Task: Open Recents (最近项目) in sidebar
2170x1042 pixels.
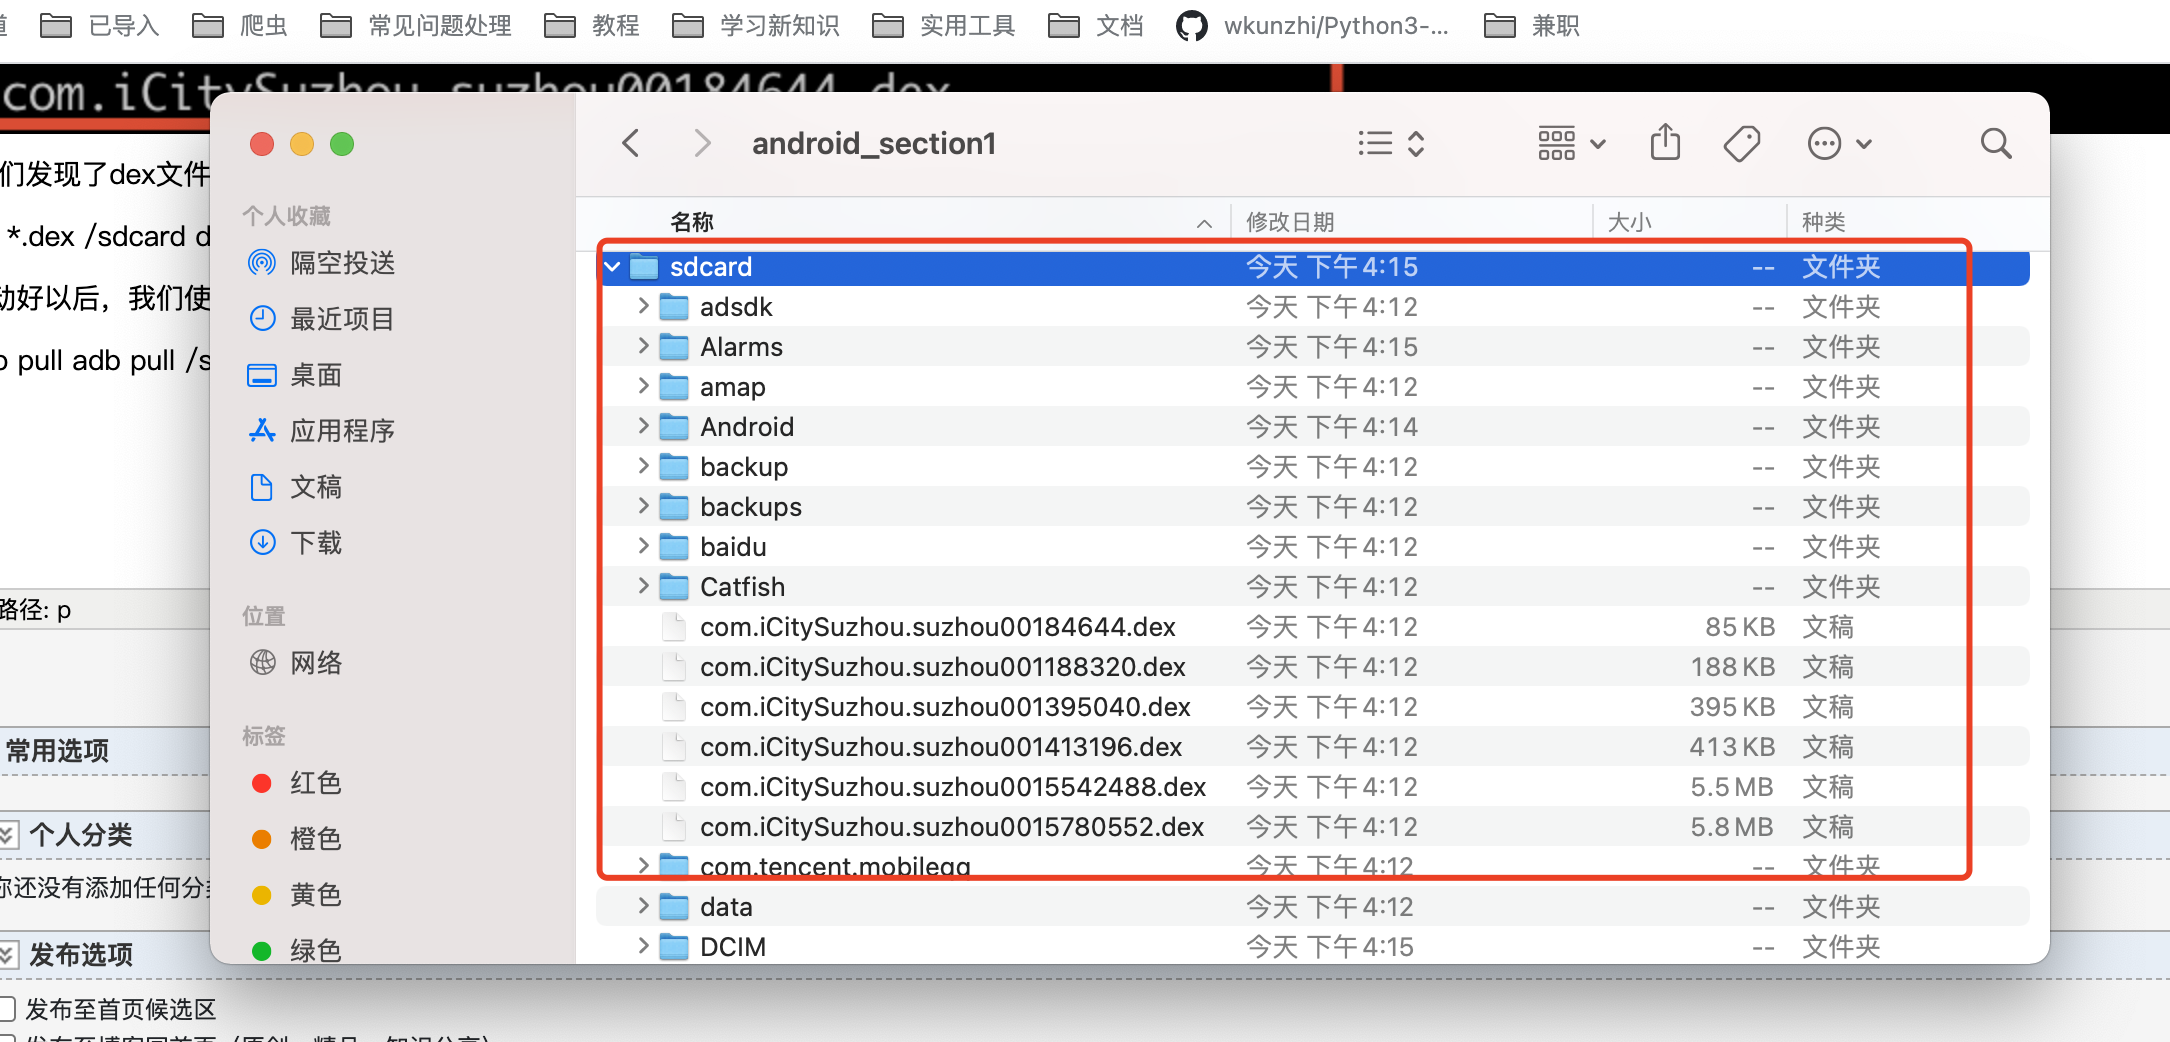Action: [321, 319]
